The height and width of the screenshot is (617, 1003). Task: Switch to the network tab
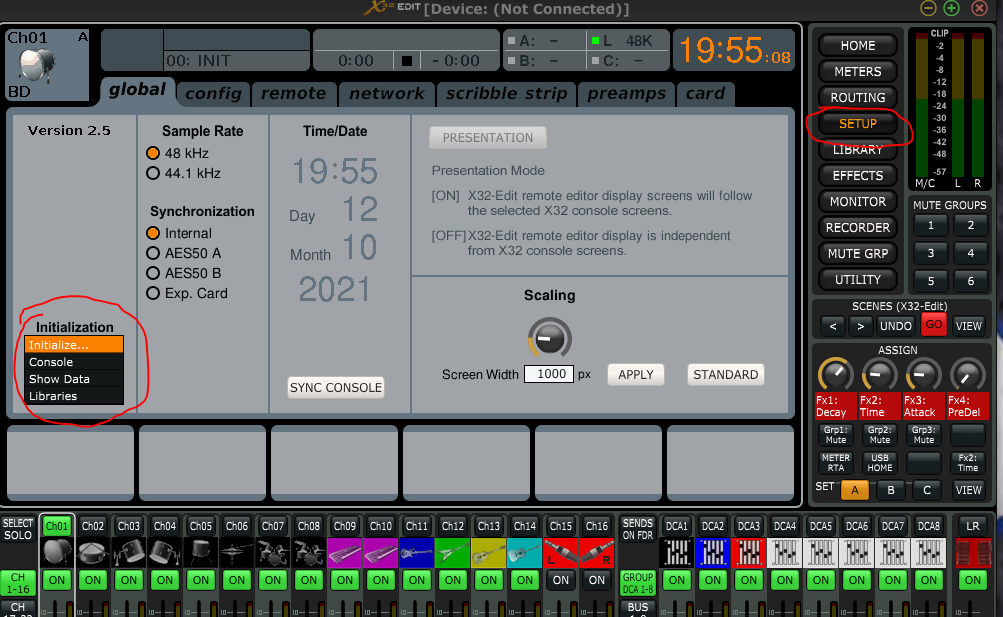pos(386,93)
